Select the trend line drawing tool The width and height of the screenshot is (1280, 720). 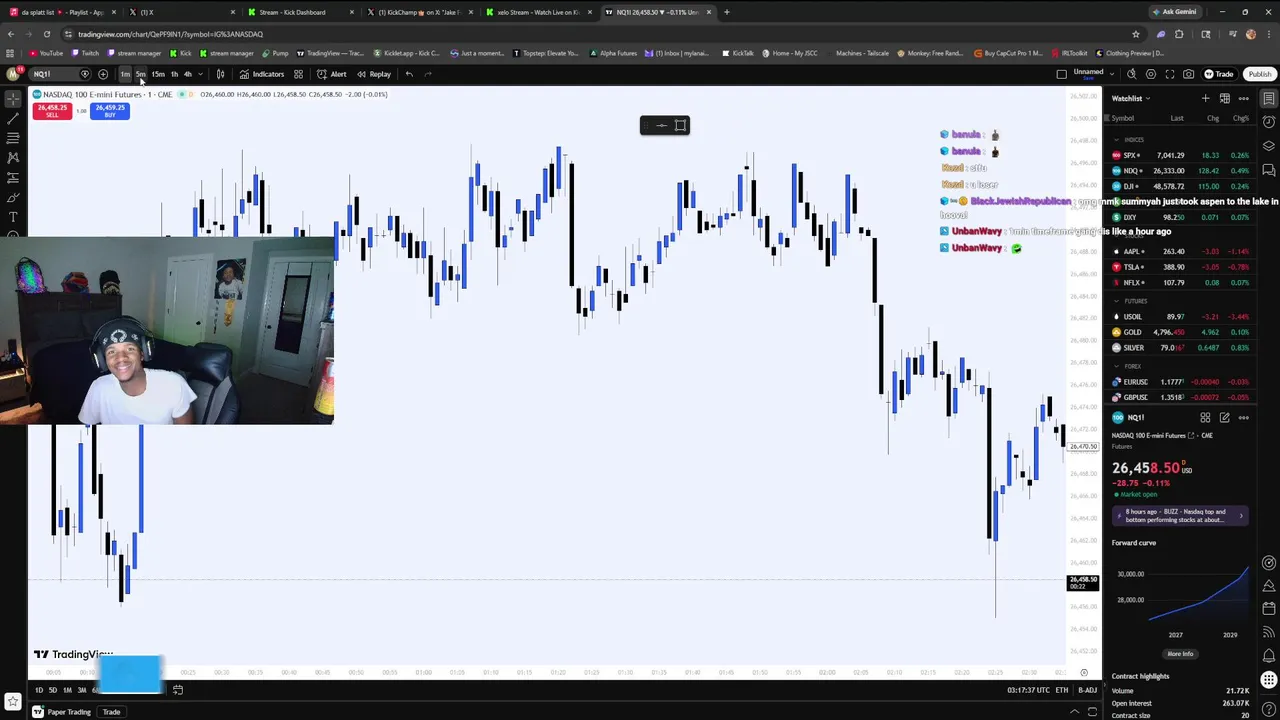[x=13, y=119]
